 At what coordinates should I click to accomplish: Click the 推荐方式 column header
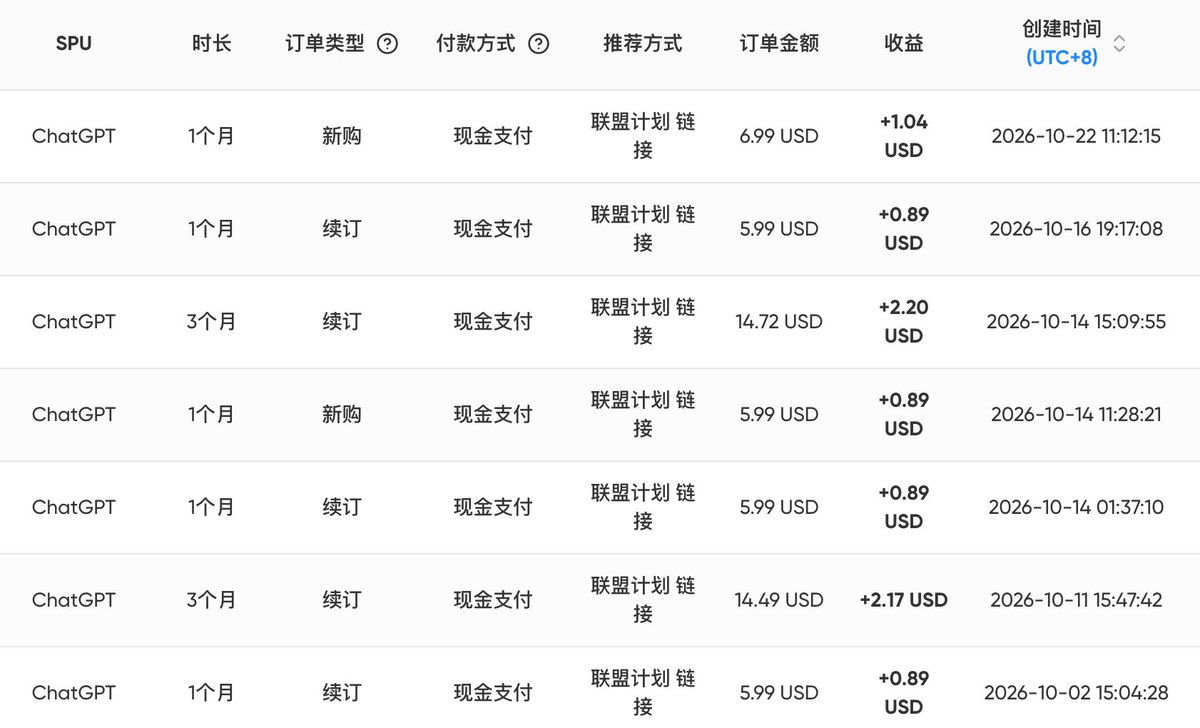coord(643,44)
